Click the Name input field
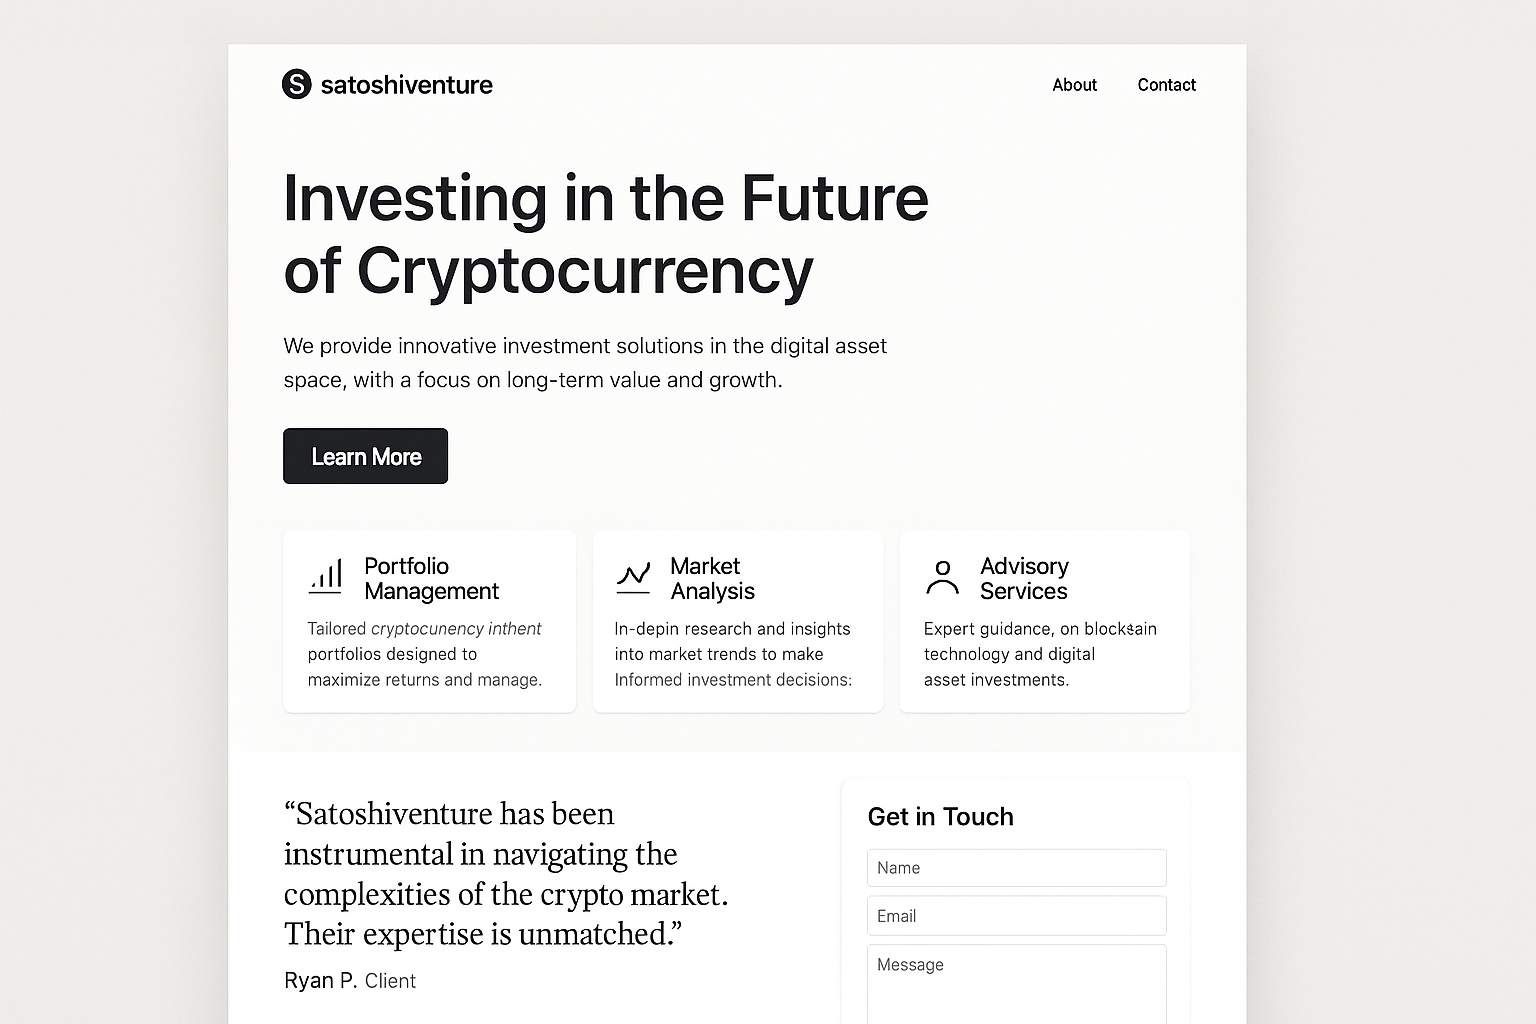1536x1024 pixels. point(1016,867)
